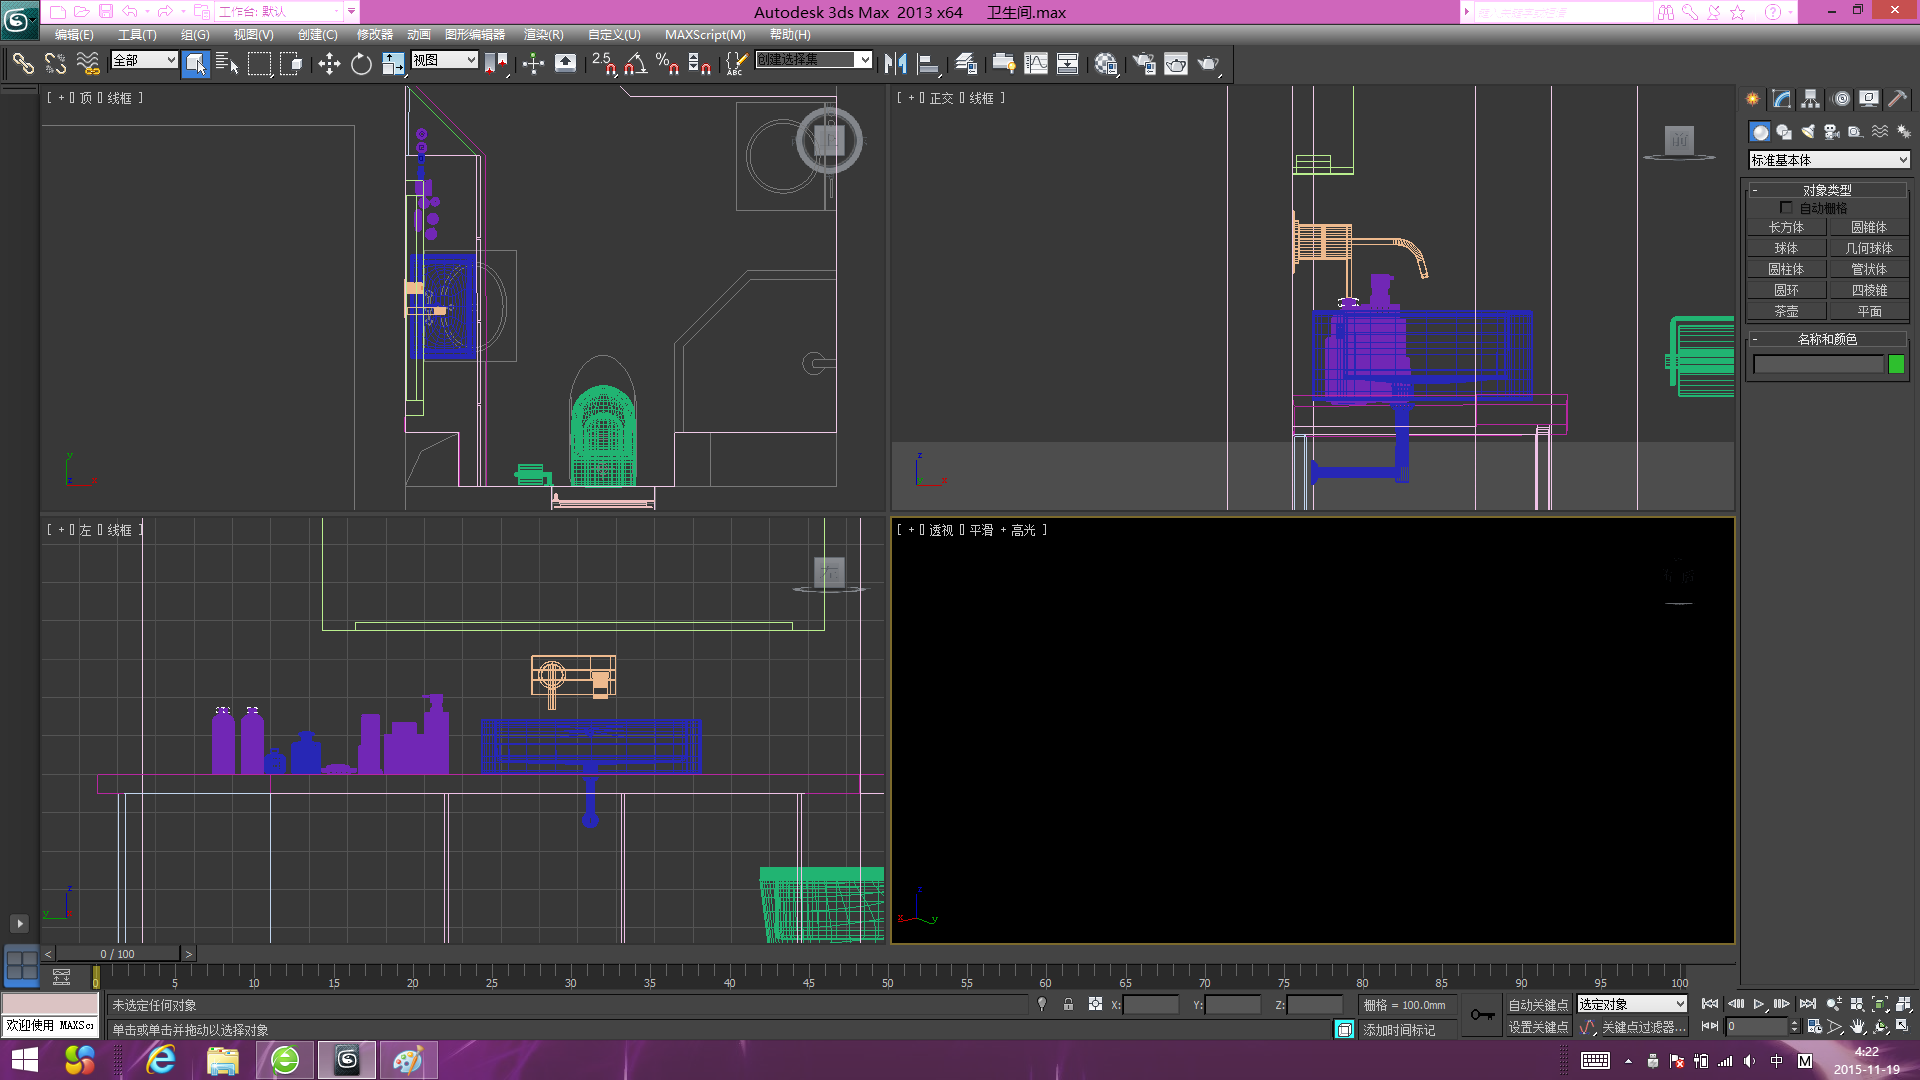Image resolution: width=1920 pixels, height=1080 pixels.
Task: Open the 选定对象 key filter dropdown
Action: click(x=1632, y=1004)
